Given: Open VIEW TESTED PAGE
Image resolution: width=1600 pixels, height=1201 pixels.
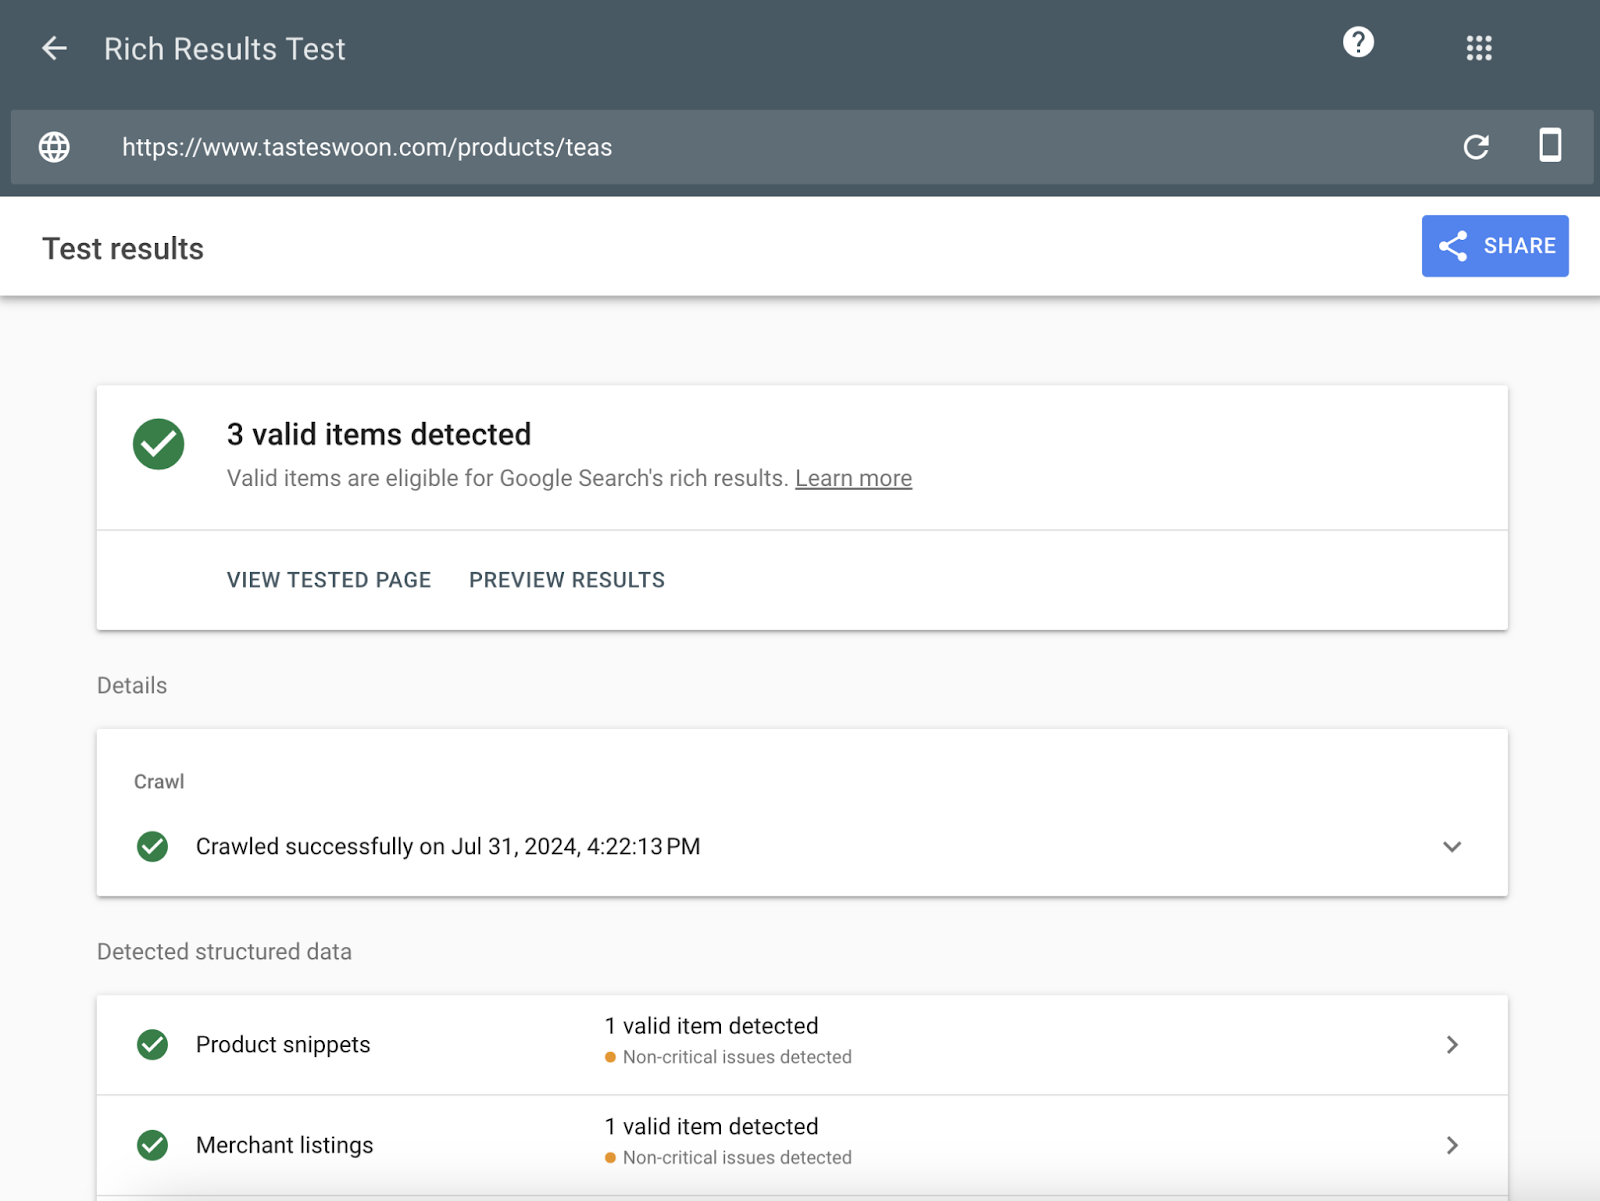Looking at the screenshot, I should point(329,580).
